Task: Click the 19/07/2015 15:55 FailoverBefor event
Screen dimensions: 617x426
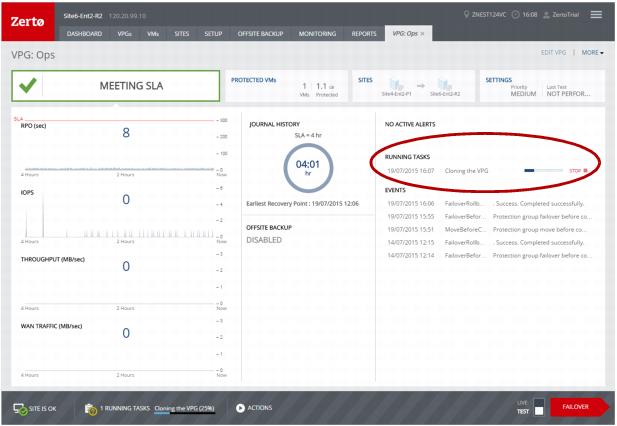Action: pos(488,217)
